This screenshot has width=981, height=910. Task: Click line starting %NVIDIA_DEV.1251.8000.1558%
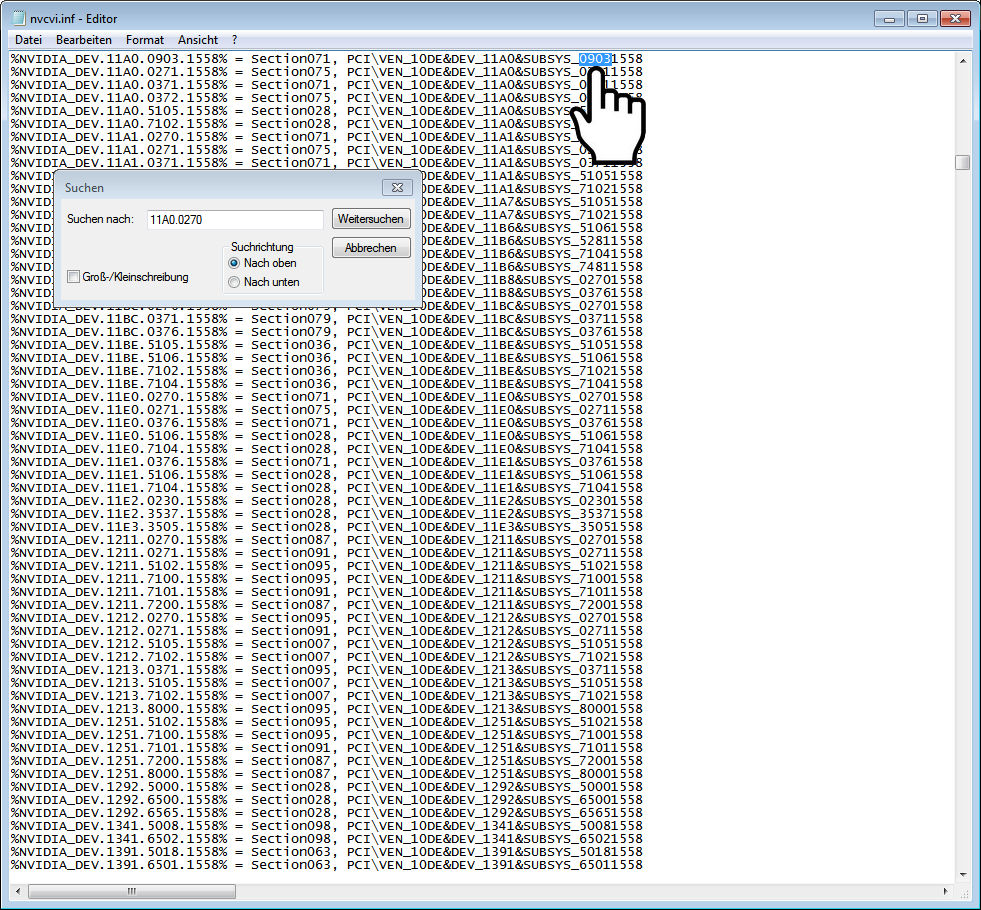[x=327, y=774]
